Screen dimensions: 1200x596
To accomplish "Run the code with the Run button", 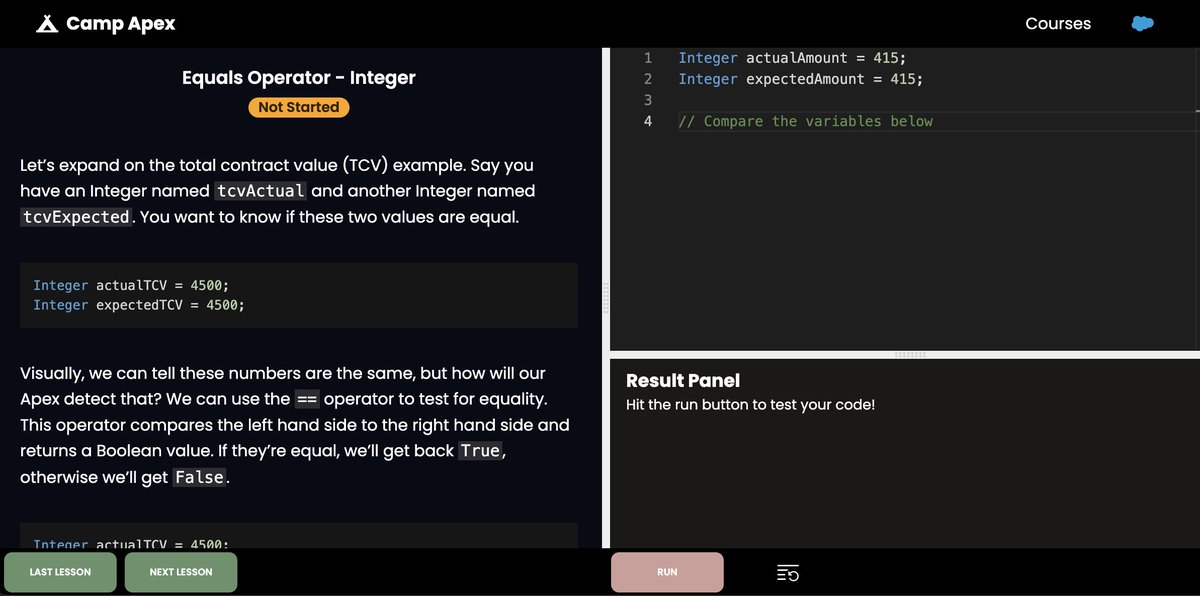I will click(x=667, y=572).
